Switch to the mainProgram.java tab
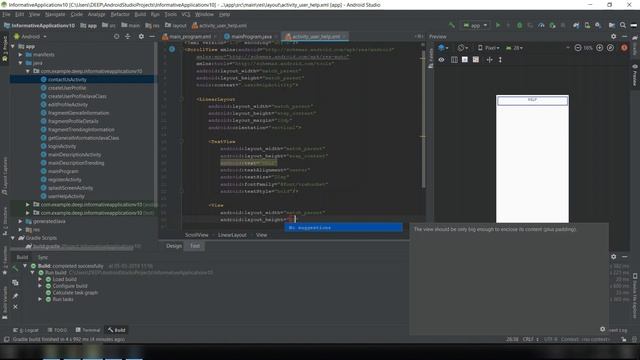This screenshot has width=640, height=360. pyautogui.click(x=251, y=36)
